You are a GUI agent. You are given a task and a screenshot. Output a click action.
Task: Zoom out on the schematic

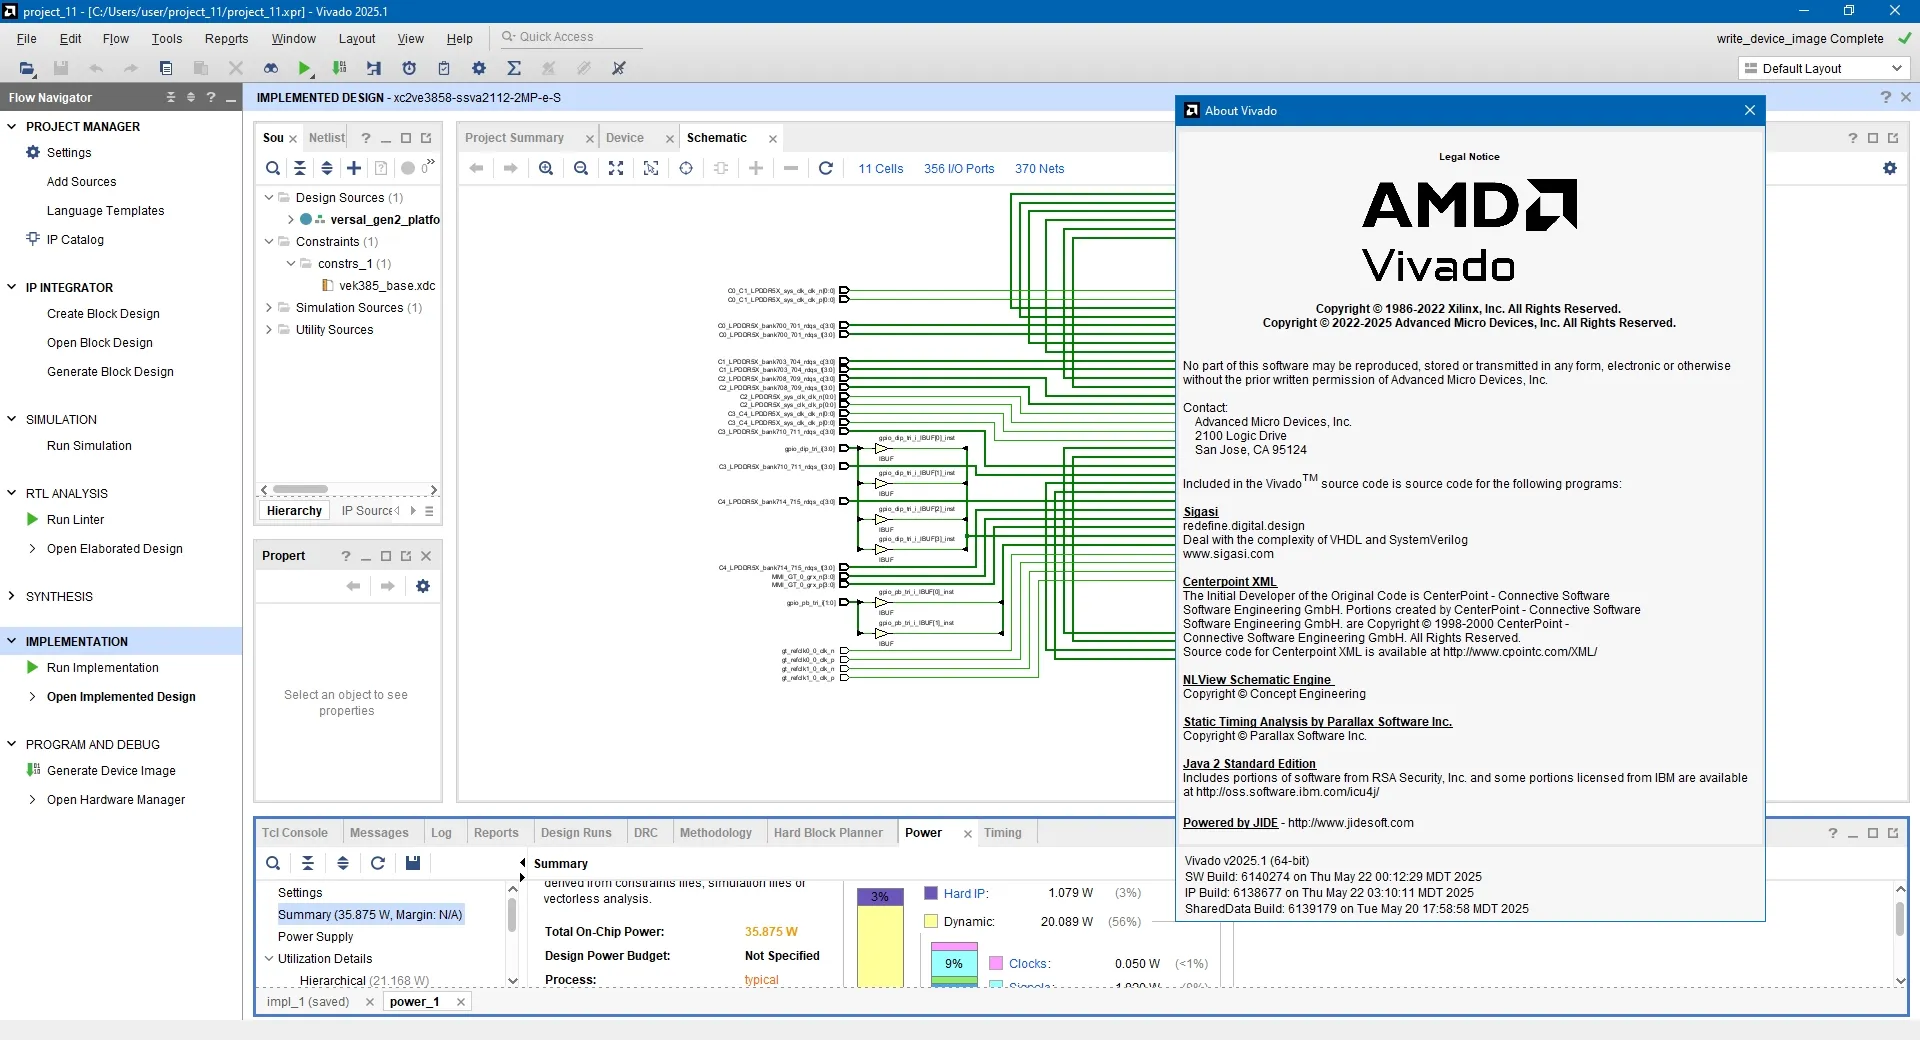coord(581,168)
